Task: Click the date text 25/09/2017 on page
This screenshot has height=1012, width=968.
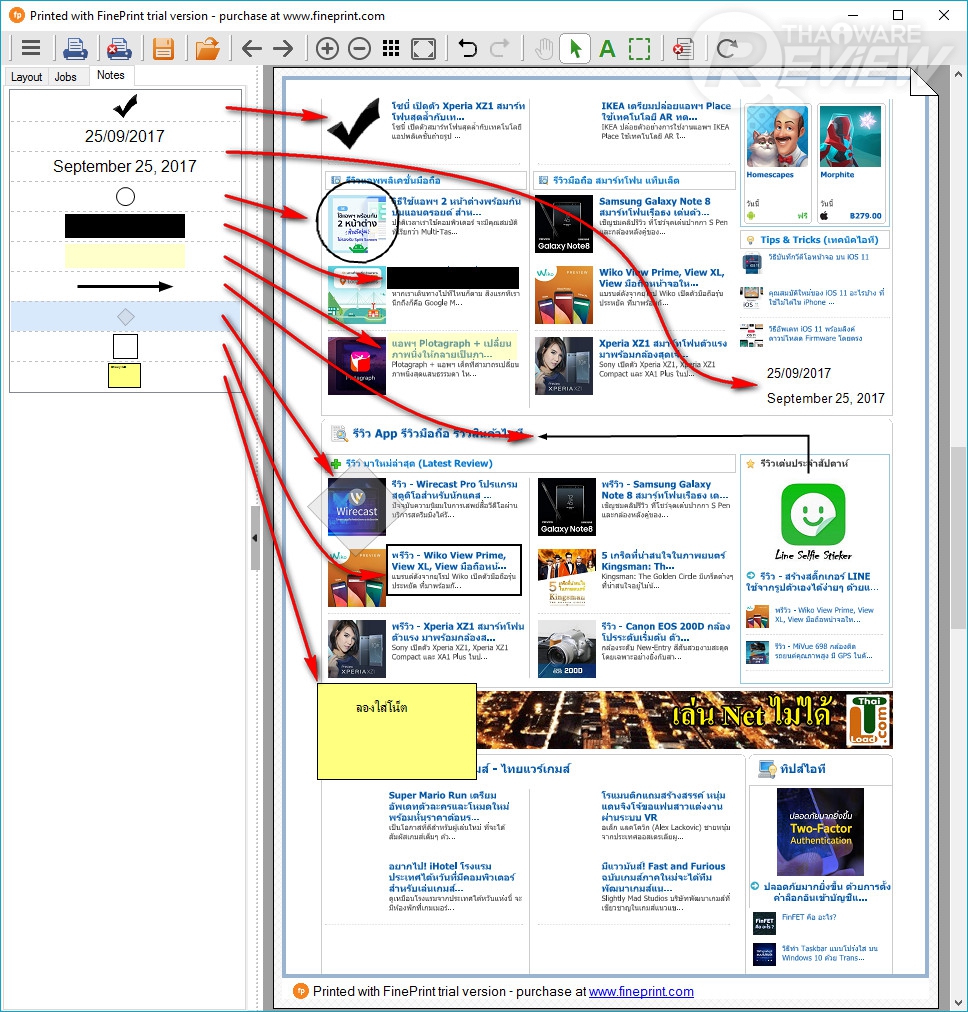Action: [x=798, y=373]
